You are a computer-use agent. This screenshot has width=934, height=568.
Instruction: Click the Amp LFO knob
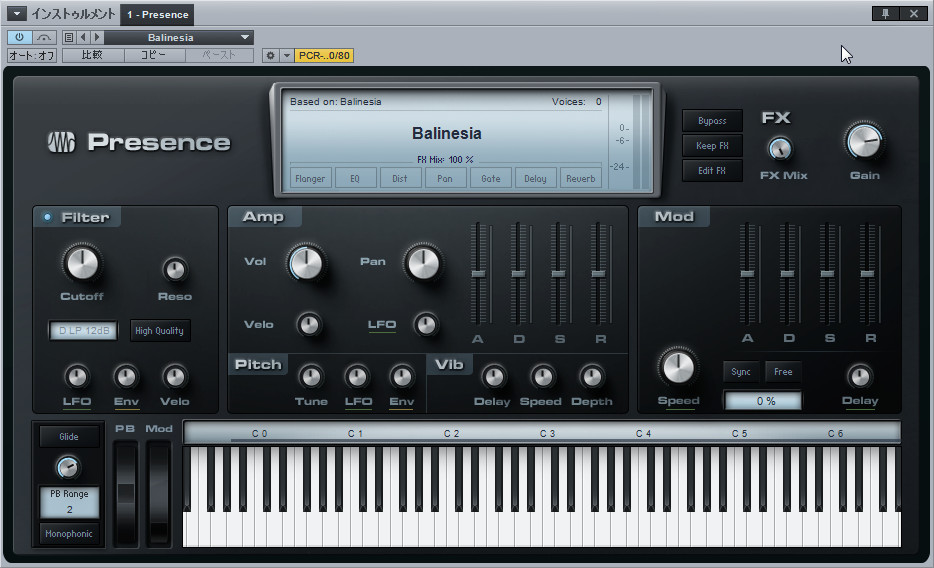(425, 324)
